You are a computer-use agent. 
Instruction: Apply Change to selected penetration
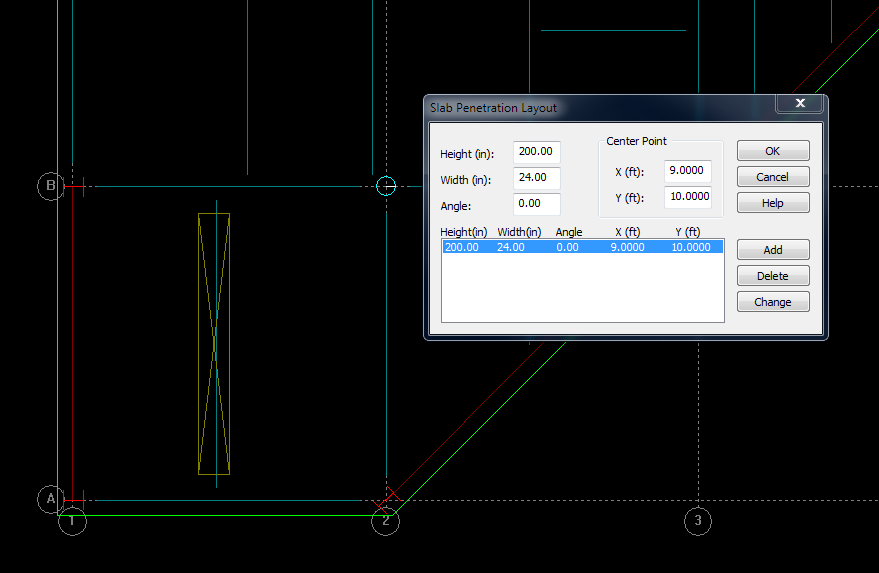click(773, 302)
